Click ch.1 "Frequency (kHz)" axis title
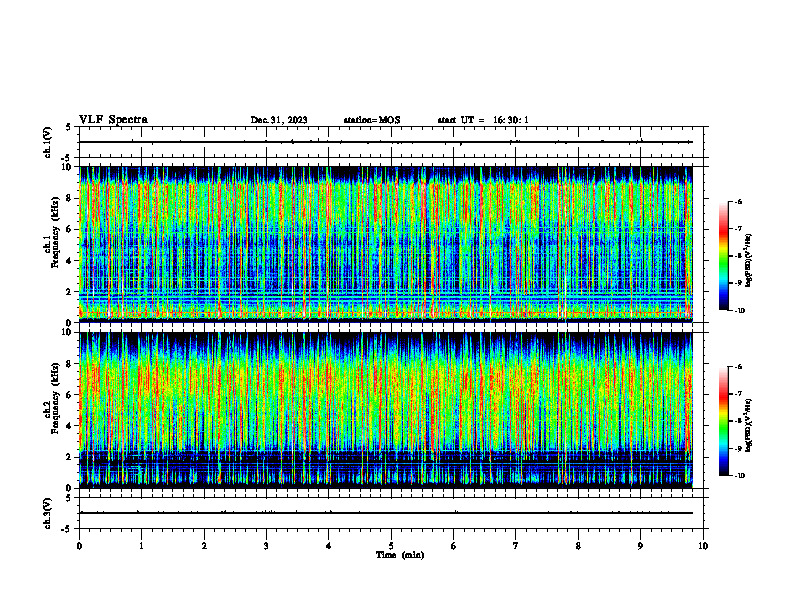Viewport: 792px width, 612px height. 55,232
